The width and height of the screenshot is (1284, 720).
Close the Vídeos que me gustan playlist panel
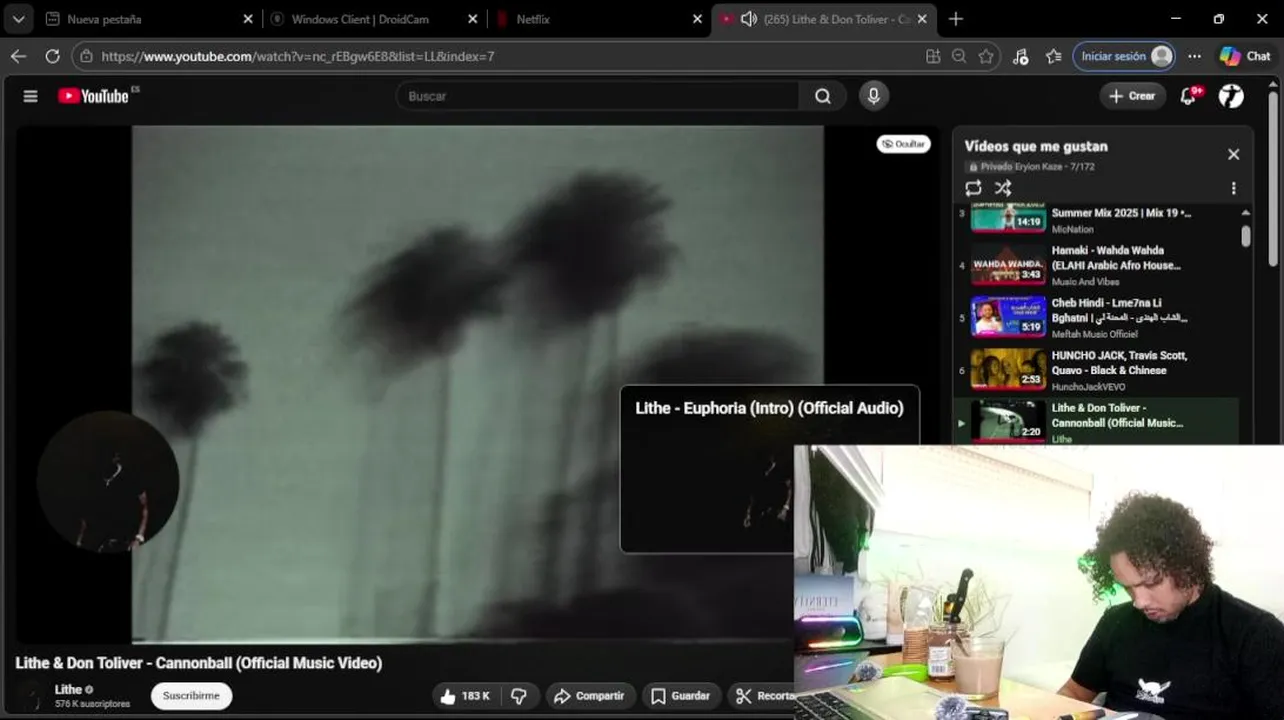(1233, 154)
